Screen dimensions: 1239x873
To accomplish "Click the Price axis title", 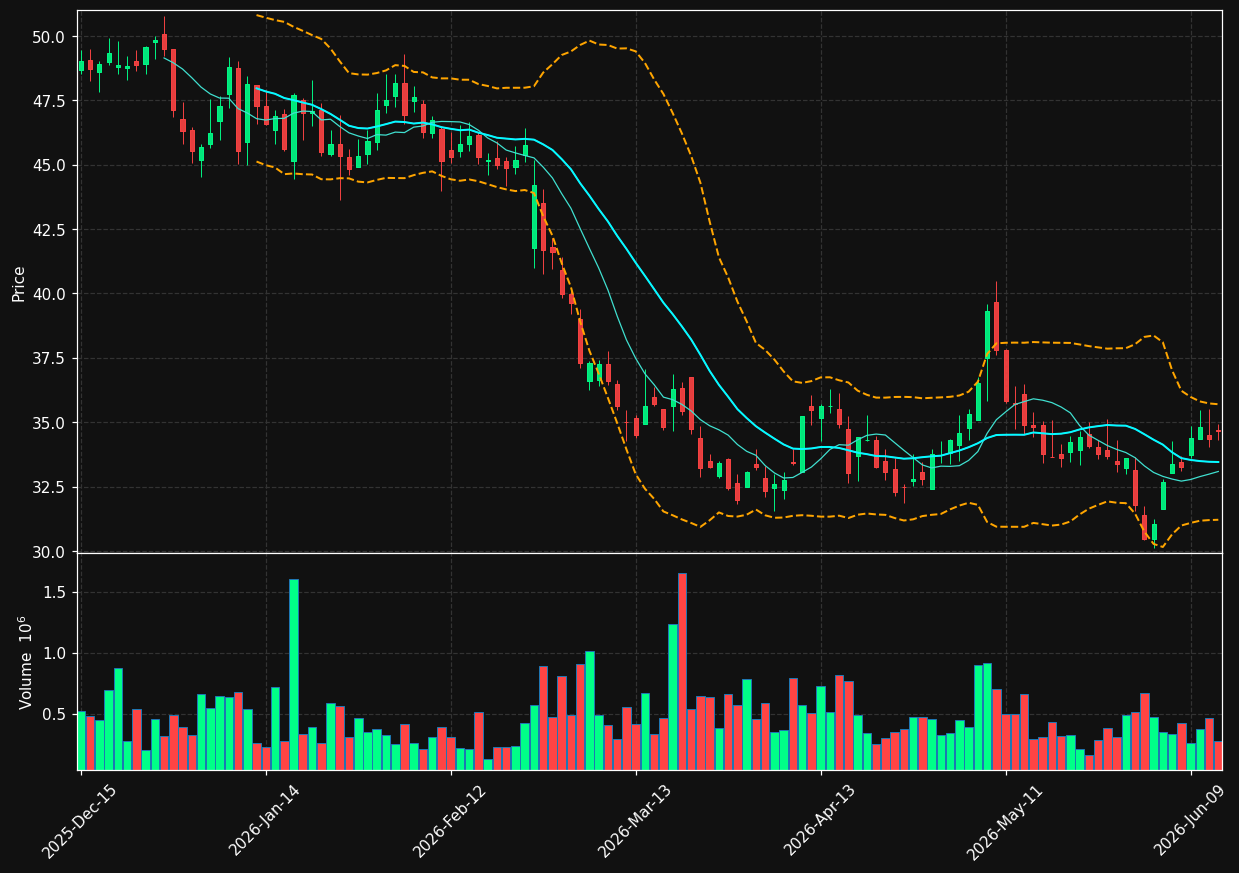I will click(x=19, y=283).
